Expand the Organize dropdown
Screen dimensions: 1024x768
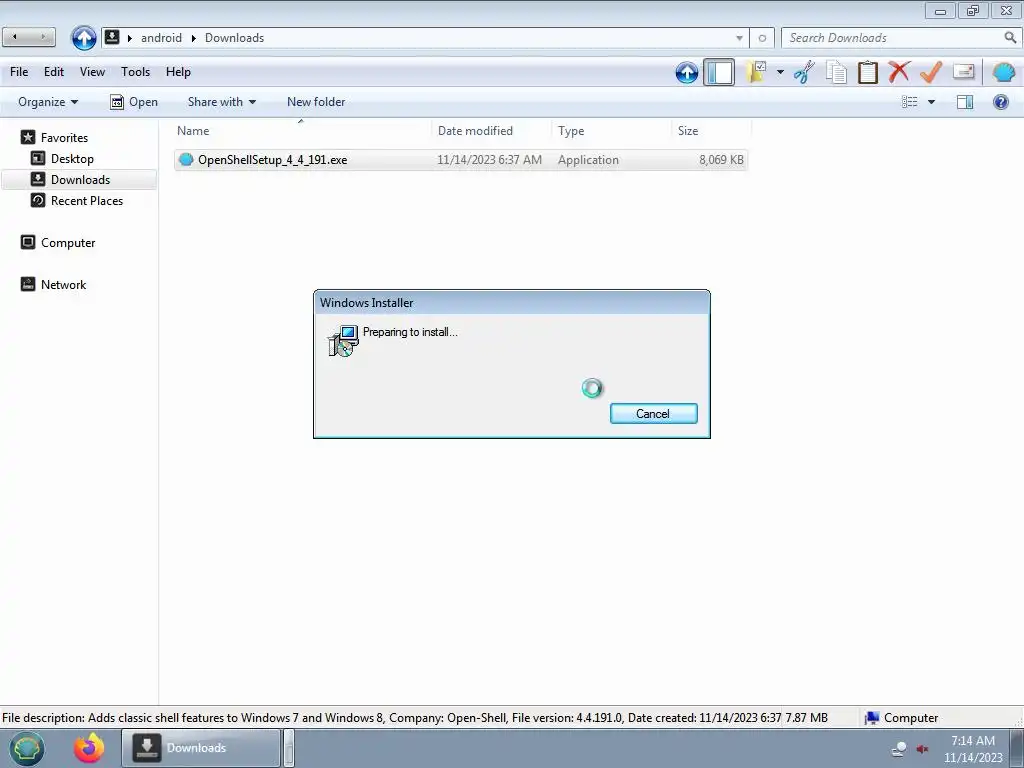[x=48, y=102]
